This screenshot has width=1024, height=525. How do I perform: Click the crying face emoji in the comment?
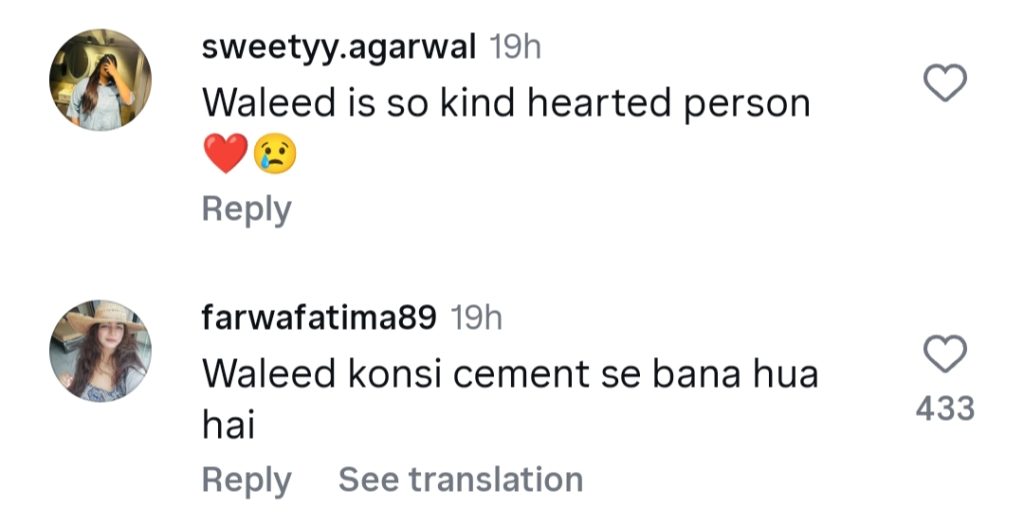tap(275, 153)
